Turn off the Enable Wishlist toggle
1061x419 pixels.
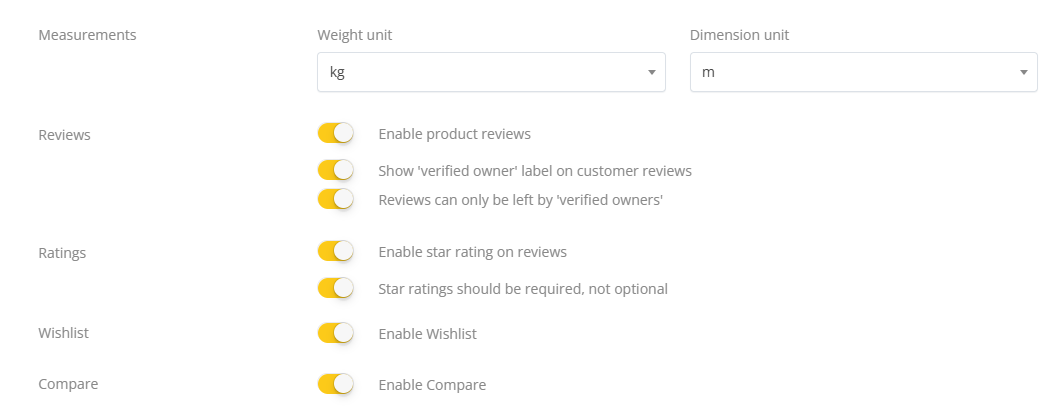[335, 333]
